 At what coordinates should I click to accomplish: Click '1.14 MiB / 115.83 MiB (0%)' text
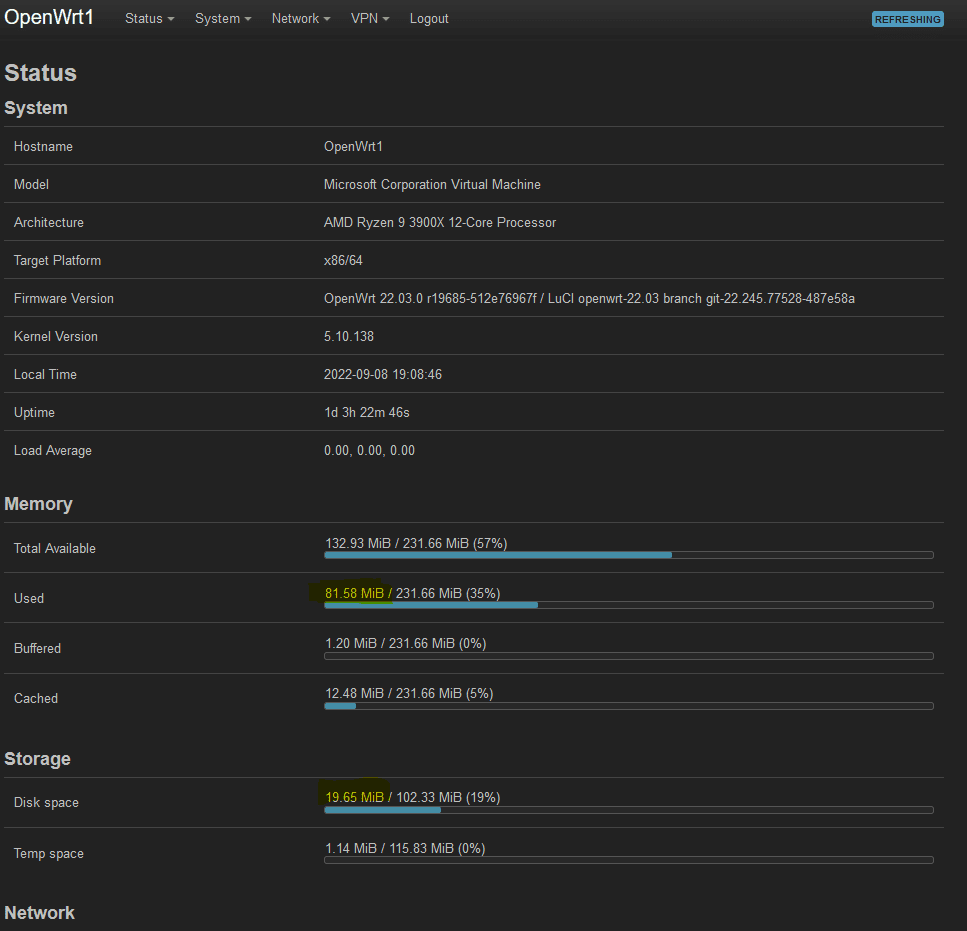[x=405, y=848]
